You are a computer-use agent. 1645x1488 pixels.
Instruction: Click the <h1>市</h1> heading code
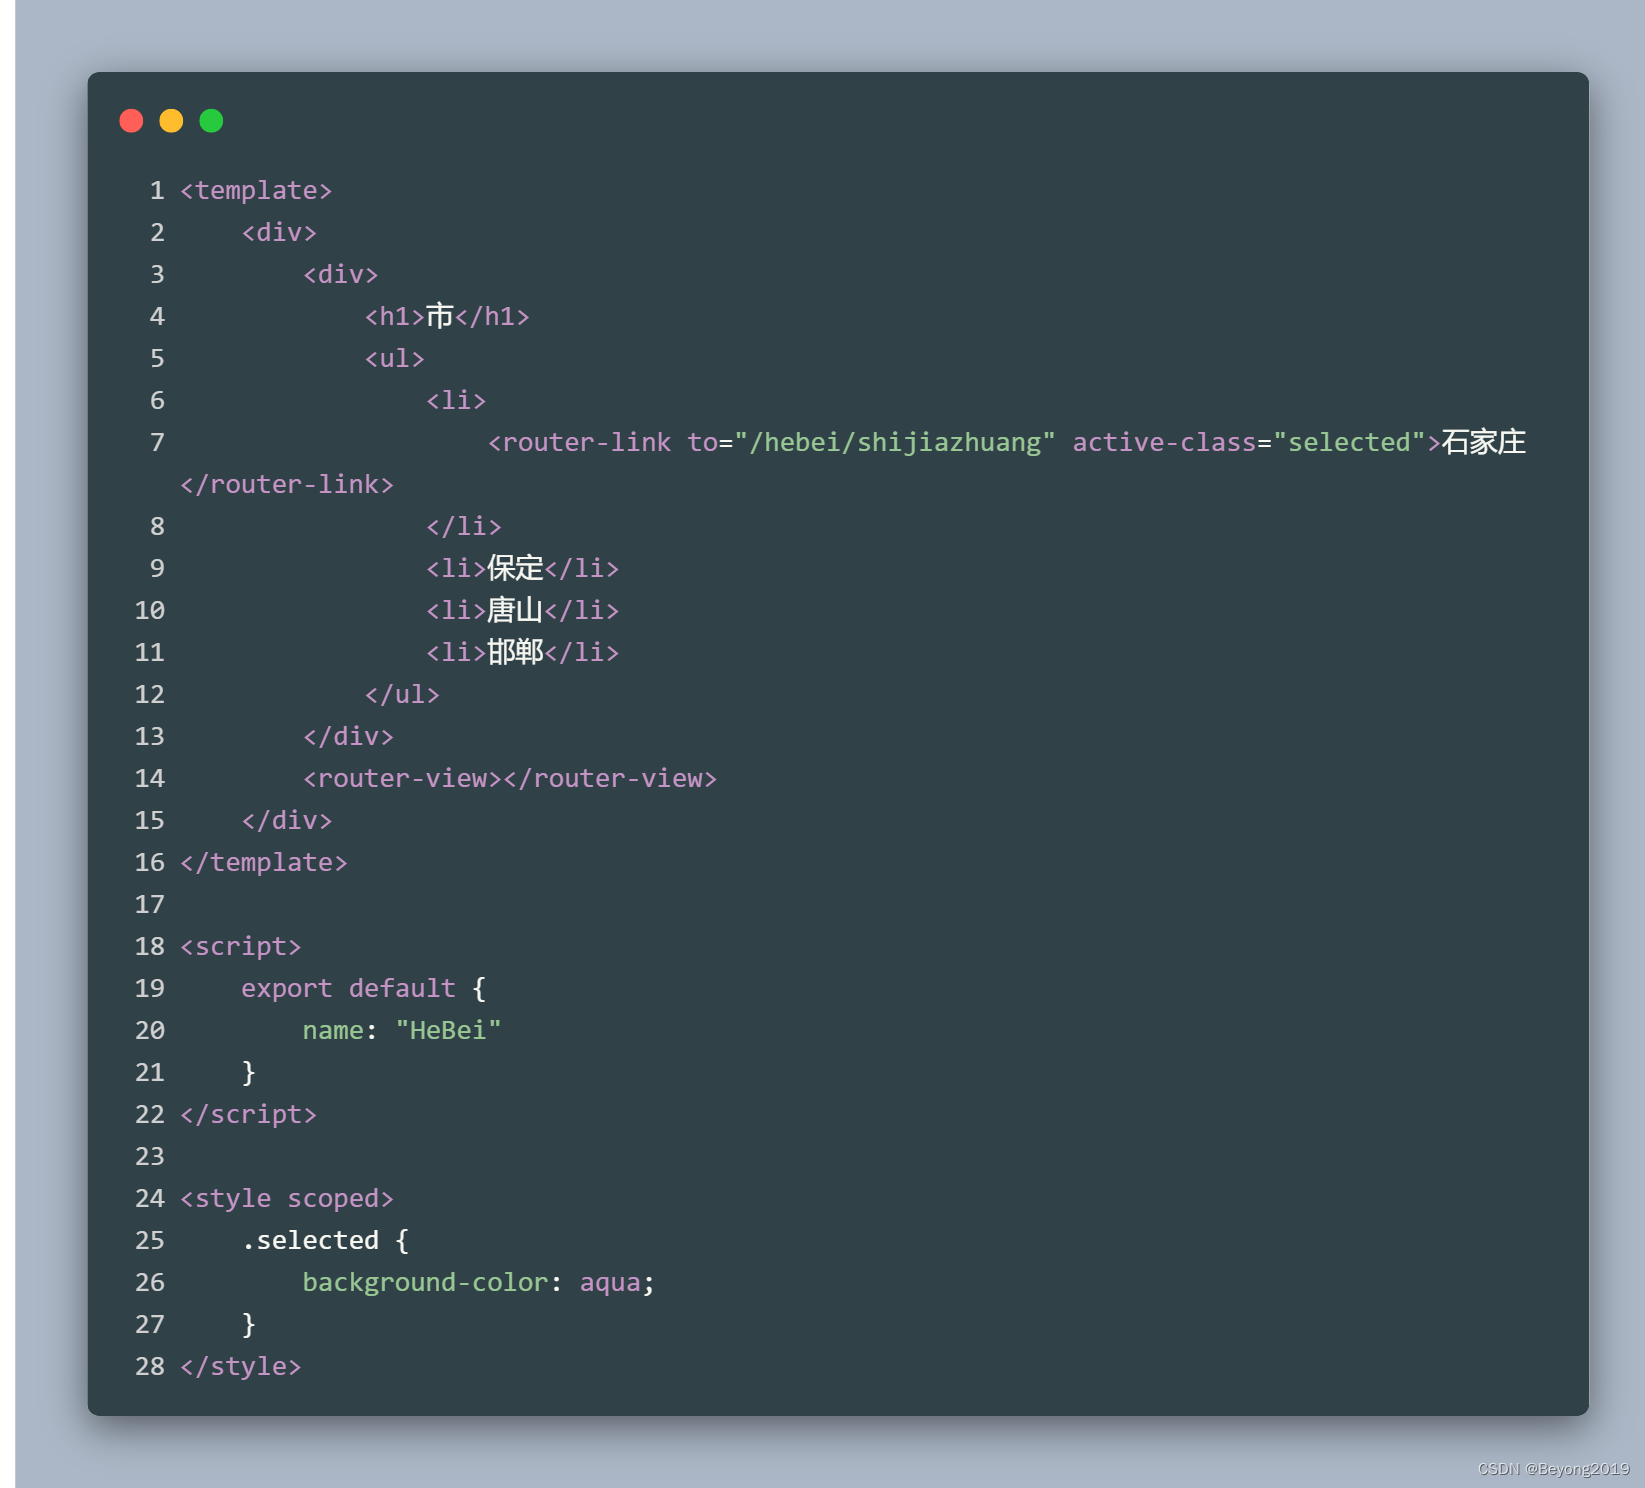coord(447,316)
